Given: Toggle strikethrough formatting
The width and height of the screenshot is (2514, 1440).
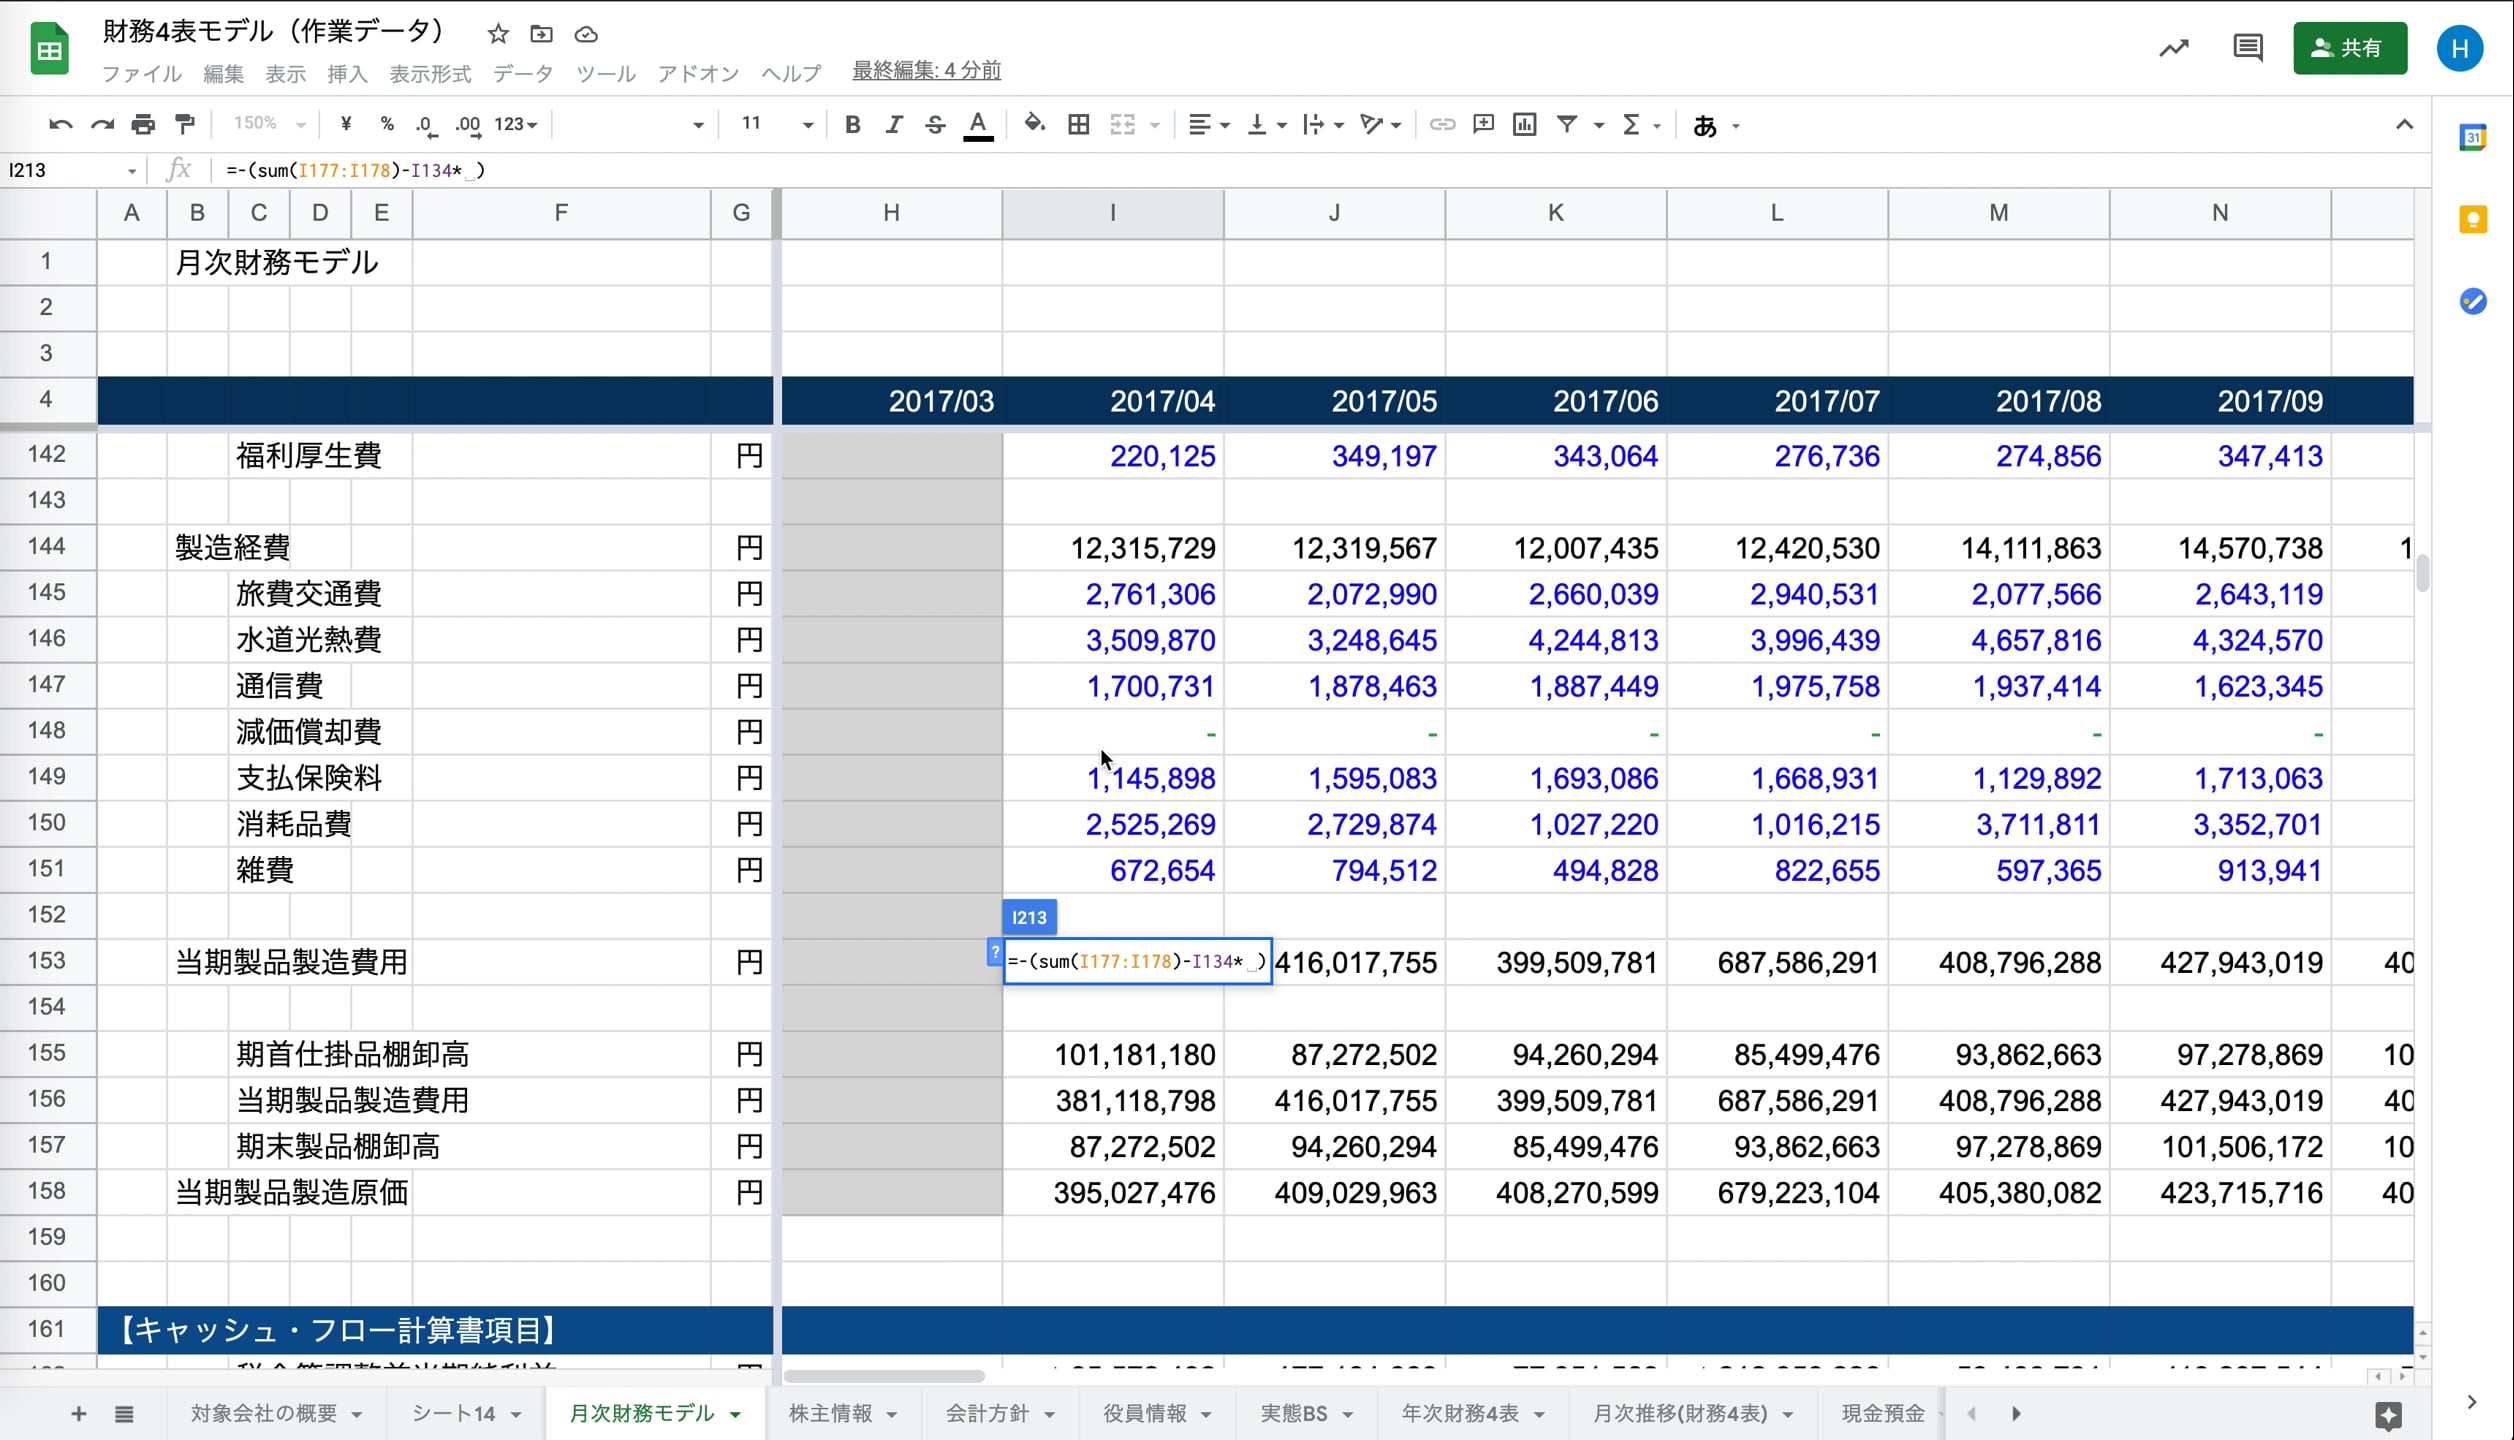Looking at the screenshot, I should (x=935, y=124).
